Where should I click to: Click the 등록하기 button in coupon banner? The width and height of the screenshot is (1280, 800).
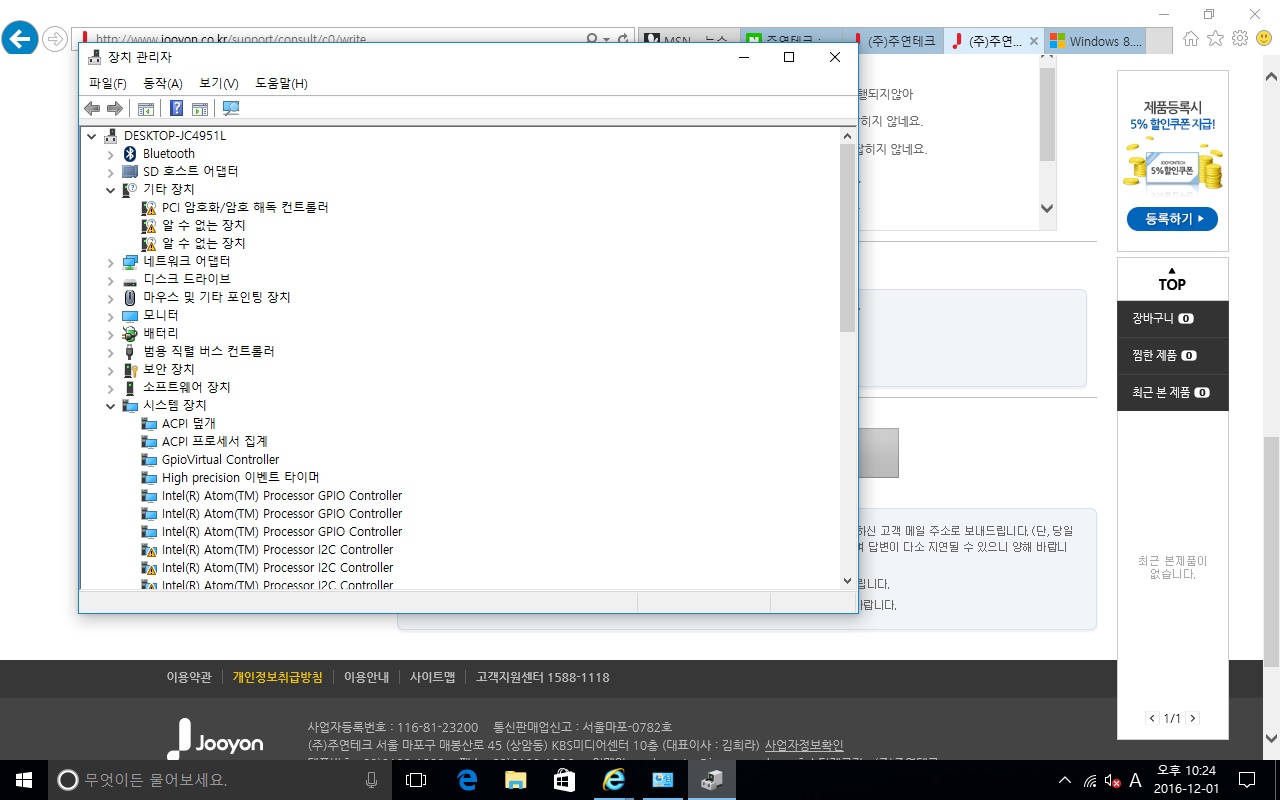1172,218
